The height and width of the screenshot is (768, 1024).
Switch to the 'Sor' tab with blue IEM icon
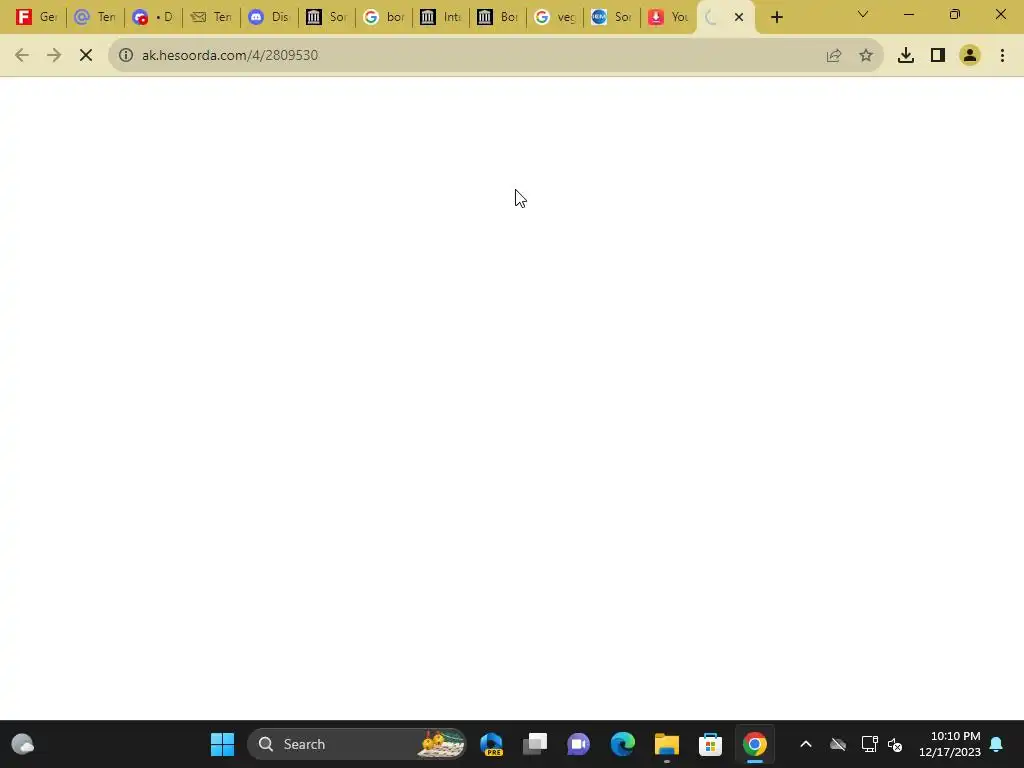pos(611,17)
